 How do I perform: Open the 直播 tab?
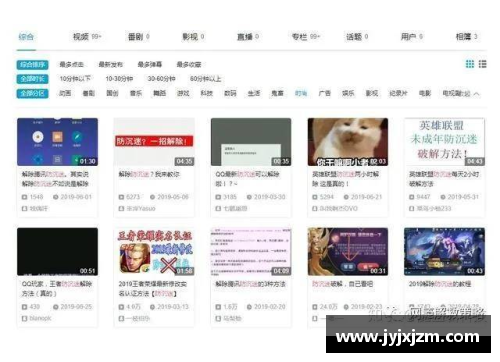(x=248, y=37)
